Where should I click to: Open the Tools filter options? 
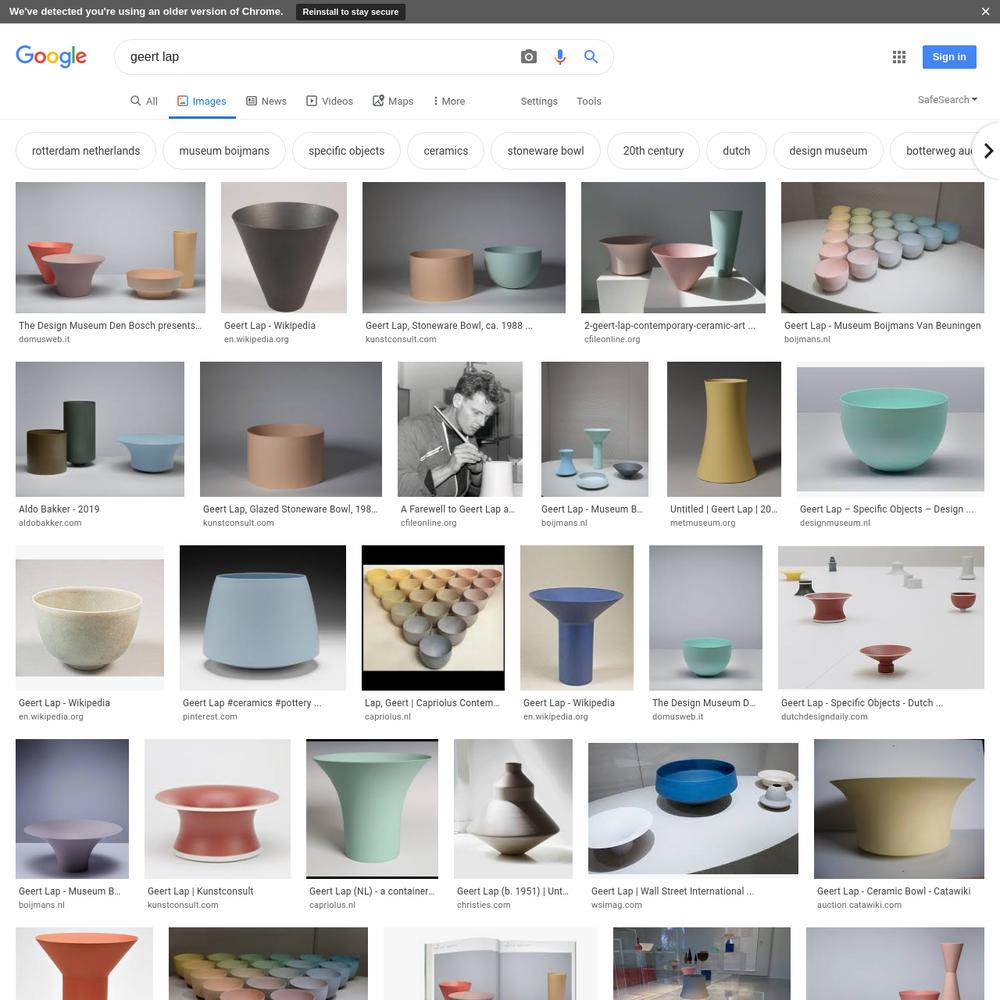coord(589,101)
